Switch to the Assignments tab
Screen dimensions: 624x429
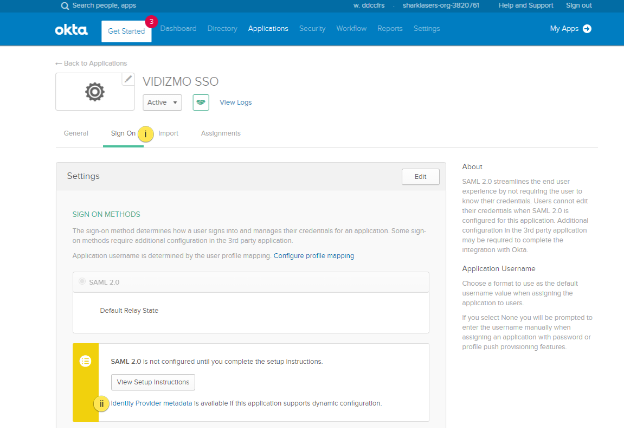[x=221, y=133]
